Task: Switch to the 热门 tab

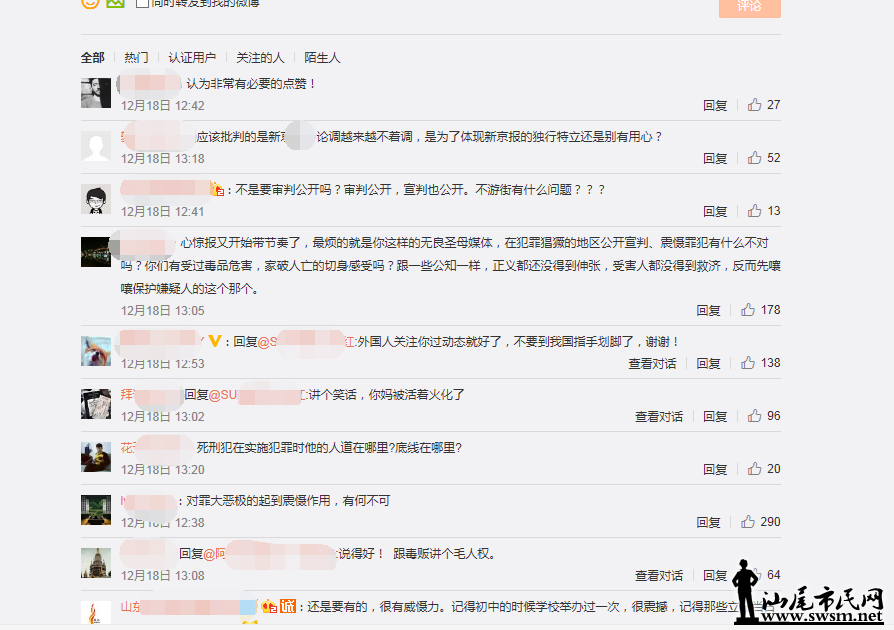Action: [136, 57]
